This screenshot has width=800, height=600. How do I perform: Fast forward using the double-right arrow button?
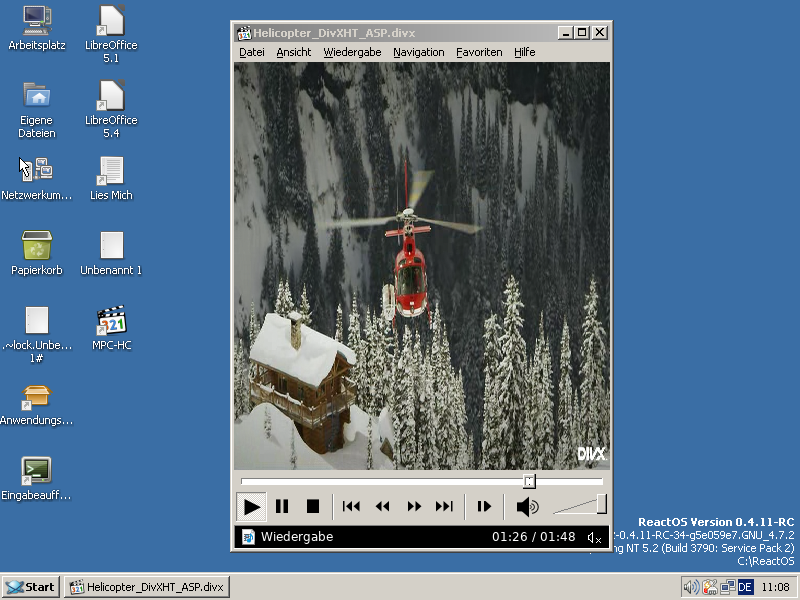pyautogui.click(x=413, y=507)
